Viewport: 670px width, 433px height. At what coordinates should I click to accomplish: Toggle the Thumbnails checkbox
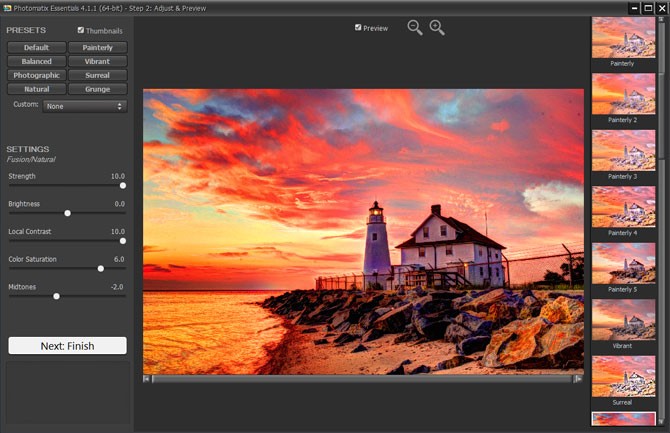[82, 31]
